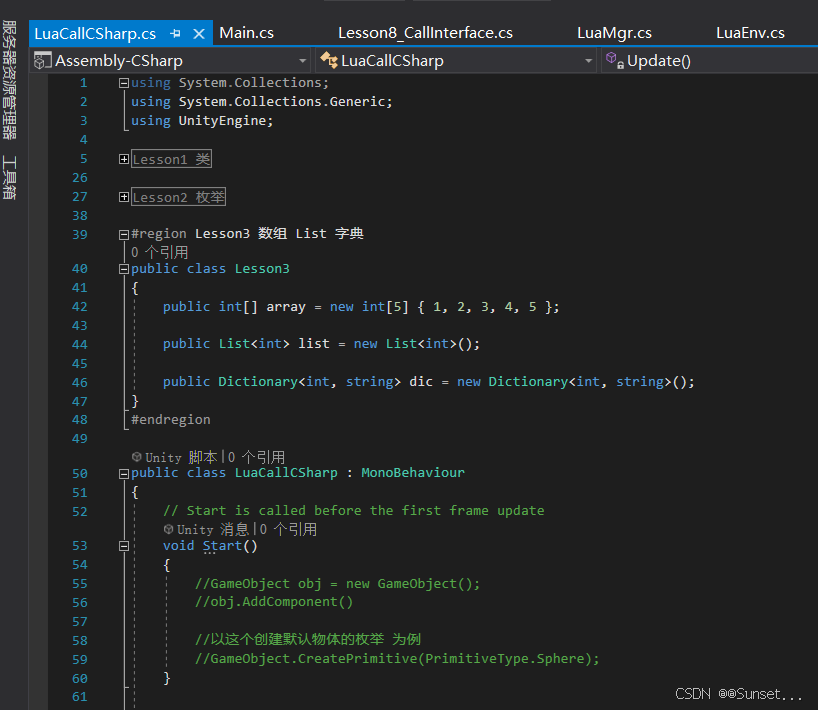Screen dimensions: 818x710
Task: Click the 'array' field name on line 42
Action: [x=286, y=307]
